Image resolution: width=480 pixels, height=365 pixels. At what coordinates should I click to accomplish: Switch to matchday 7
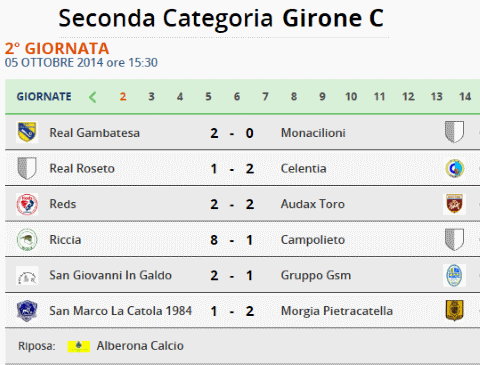(x=265, y=97)
